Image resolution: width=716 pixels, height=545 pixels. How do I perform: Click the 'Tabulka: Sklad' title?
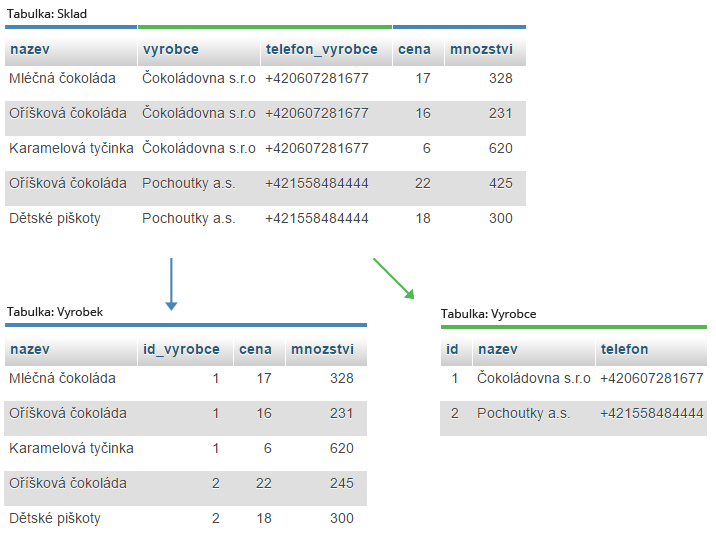click(47, 15)
